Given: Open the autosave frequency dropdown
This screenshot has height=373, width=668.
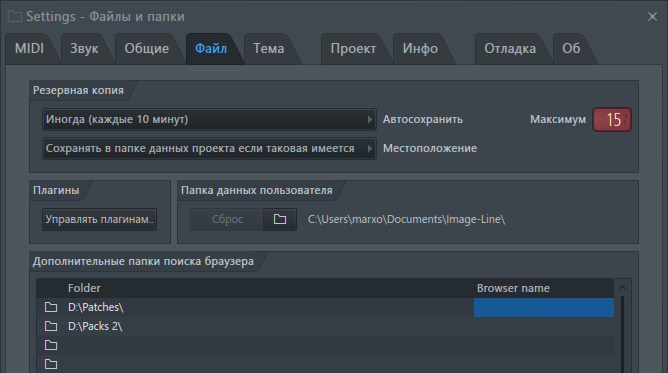Looking at the screenshot, I should point(209,119).
